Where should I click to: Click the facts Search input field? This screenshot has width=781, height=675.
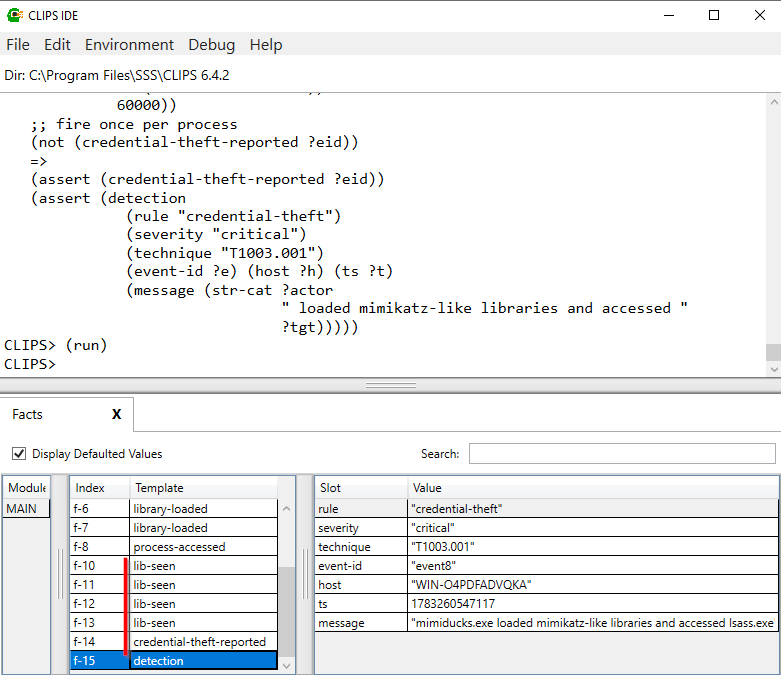coord(622,454)
